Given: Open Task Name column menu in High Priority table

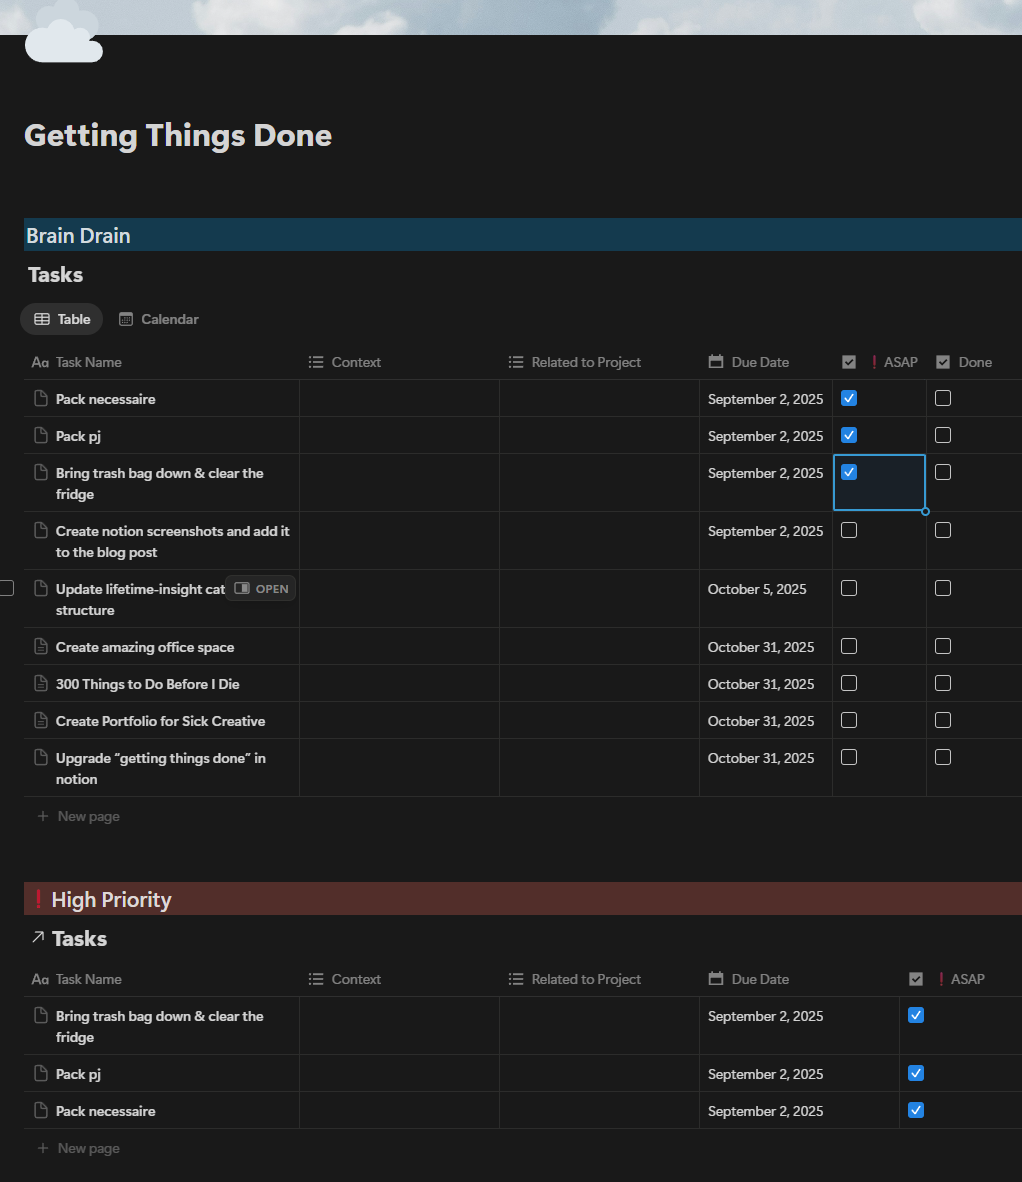Looking at the screenshot, I should [88, 979].
